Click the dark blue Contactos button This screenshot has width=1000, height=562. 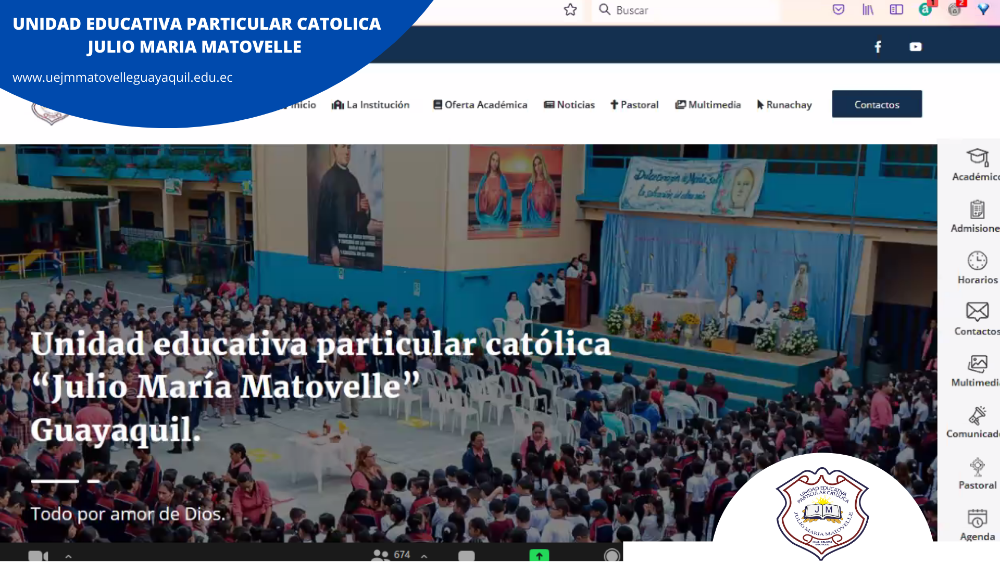(x=877, y=104)
